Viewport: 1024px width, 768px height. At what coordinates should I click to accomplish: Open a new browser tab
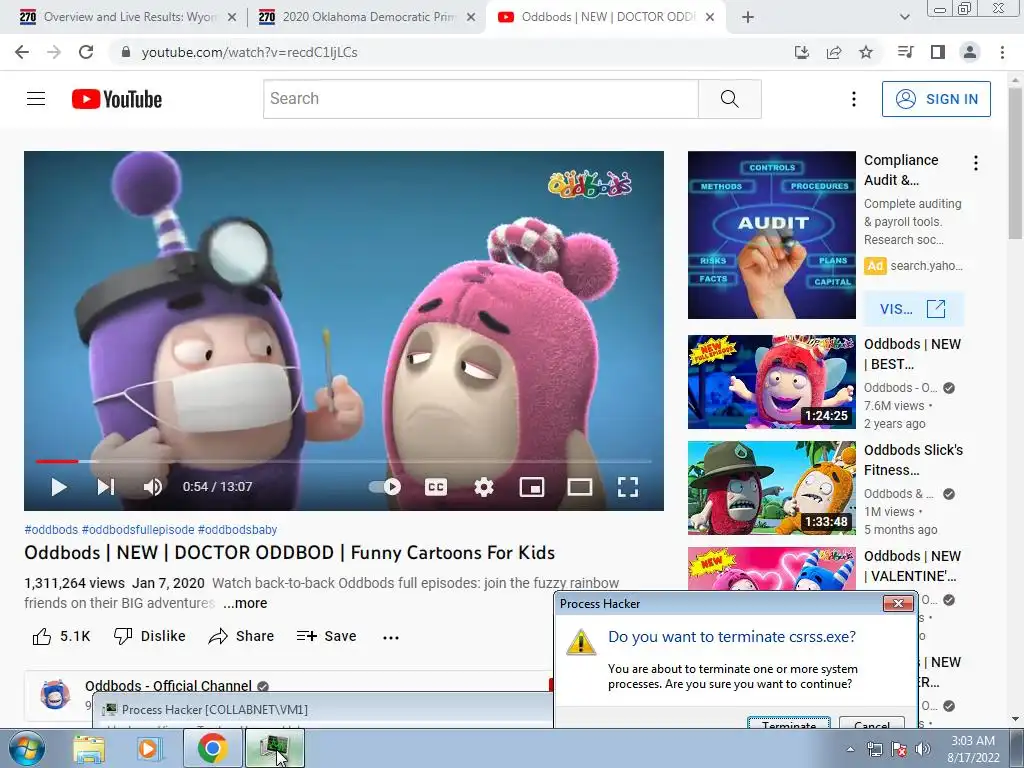coord(748,17)
